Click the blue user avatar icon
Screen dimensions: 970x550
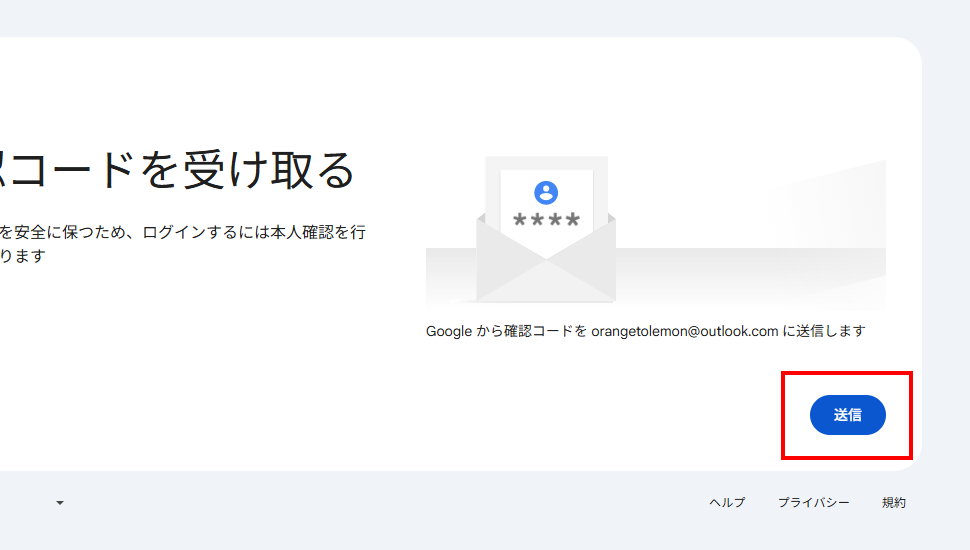click(x=546, y=192)
